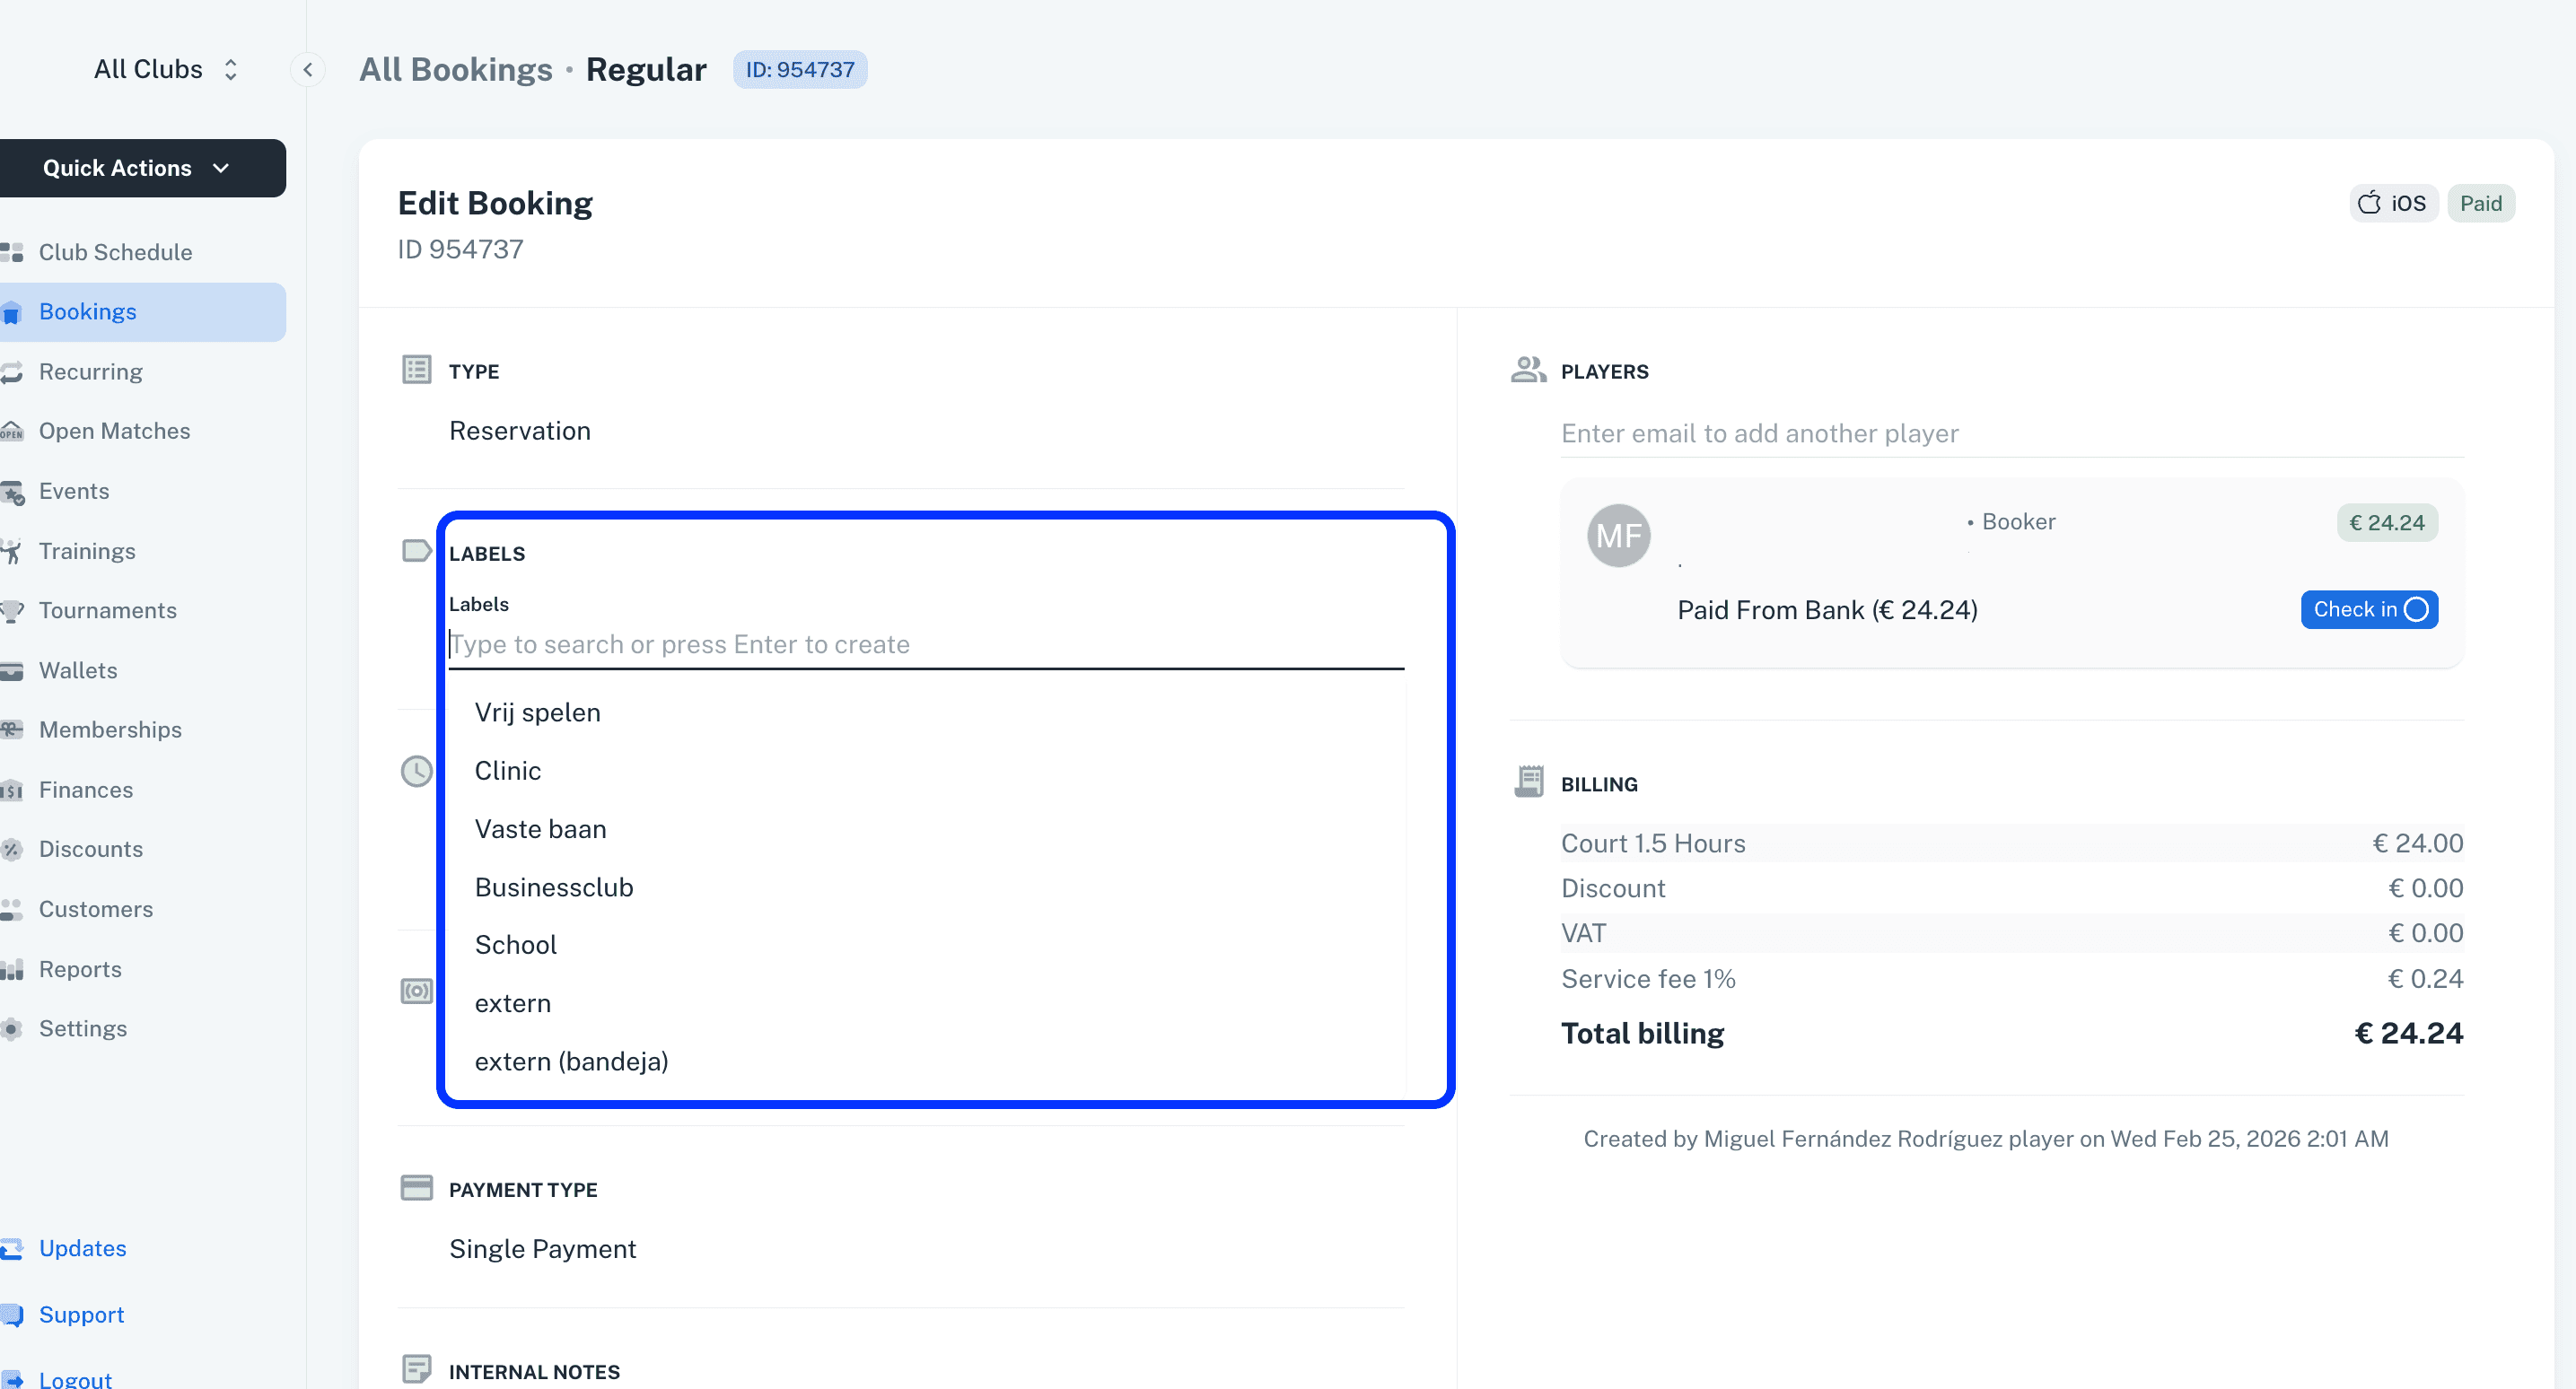
Task: Collapse sidebar with chevron arrow
Action: 308,69
